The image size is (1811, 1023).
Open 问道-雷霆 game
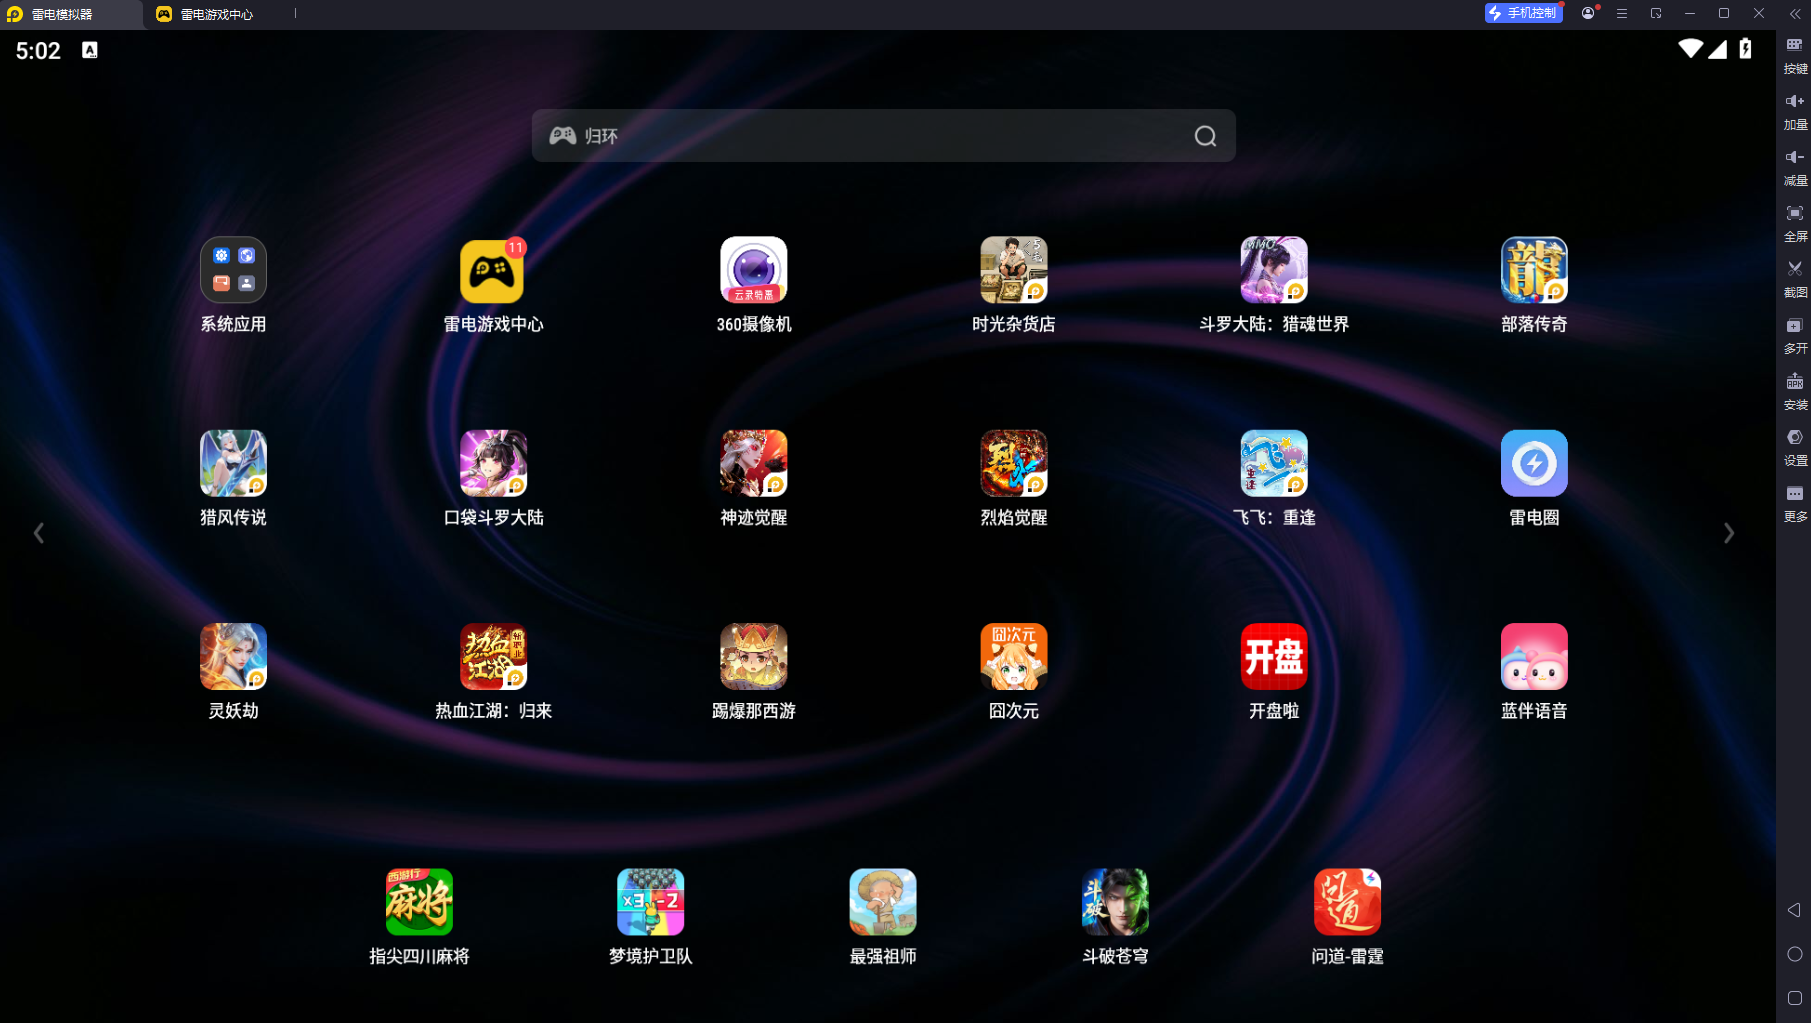(1347, 902)
